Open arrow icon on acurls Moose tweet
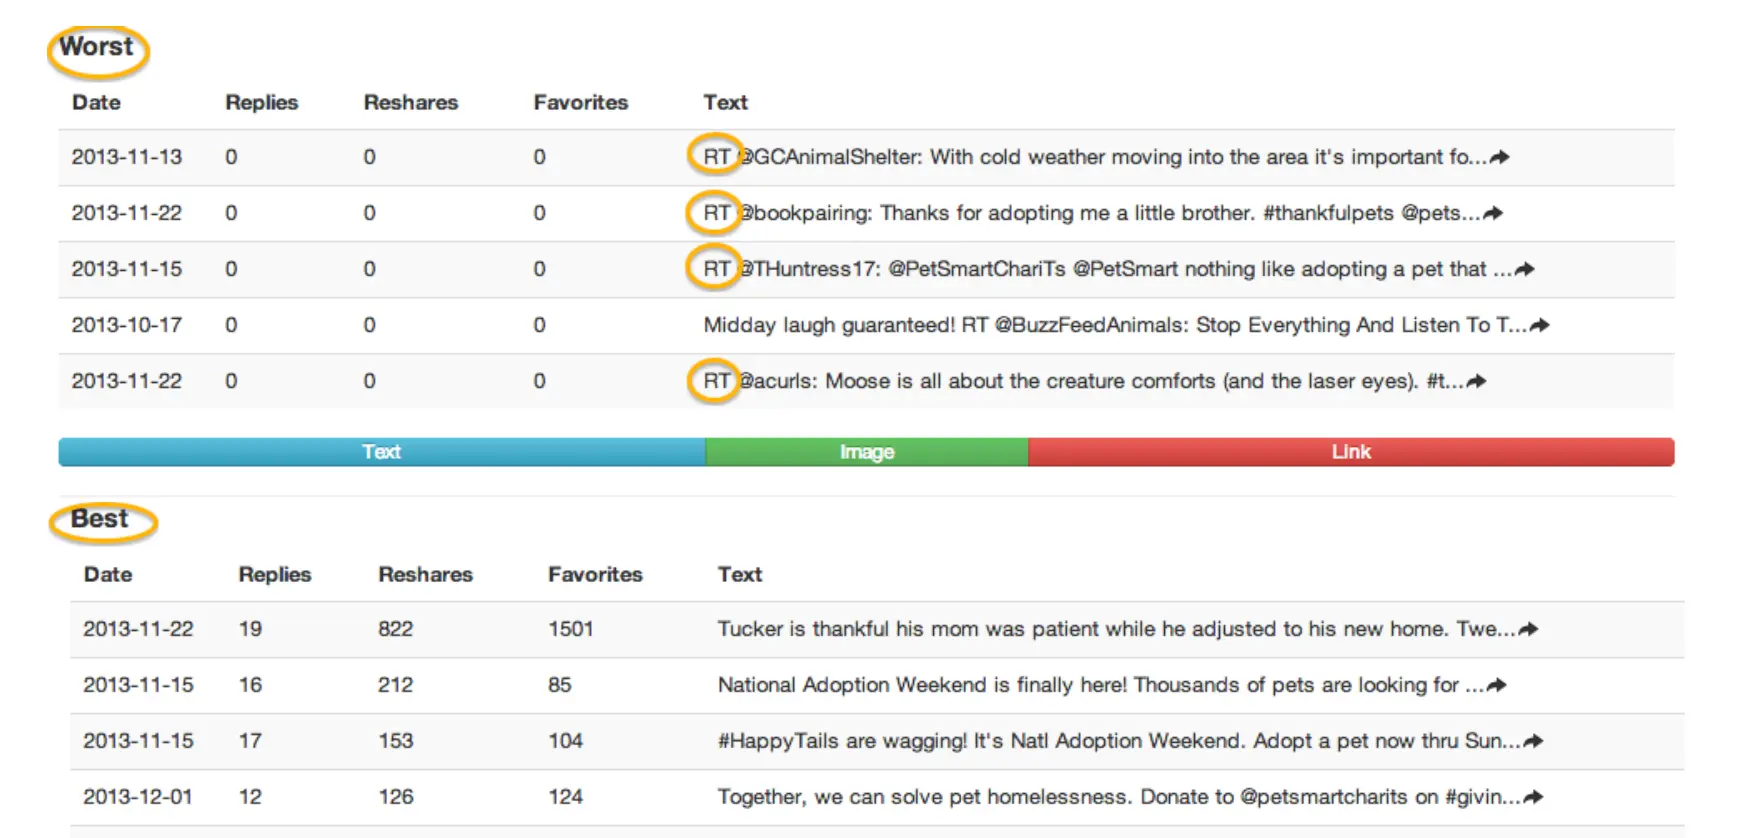 point(1476,381)
